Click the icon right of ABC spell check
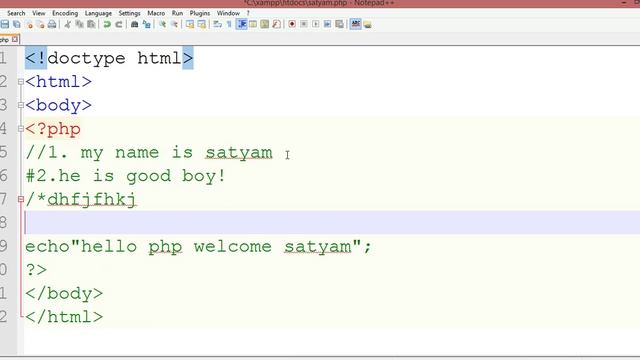The height and width of the screenshot is (360, 640). 367,24
